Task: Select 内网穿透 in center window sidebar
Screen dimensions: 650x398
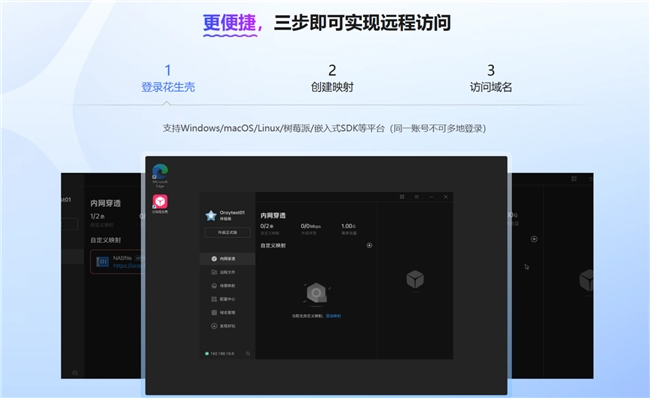Action: pyautogui.click(x=227, y=259)
